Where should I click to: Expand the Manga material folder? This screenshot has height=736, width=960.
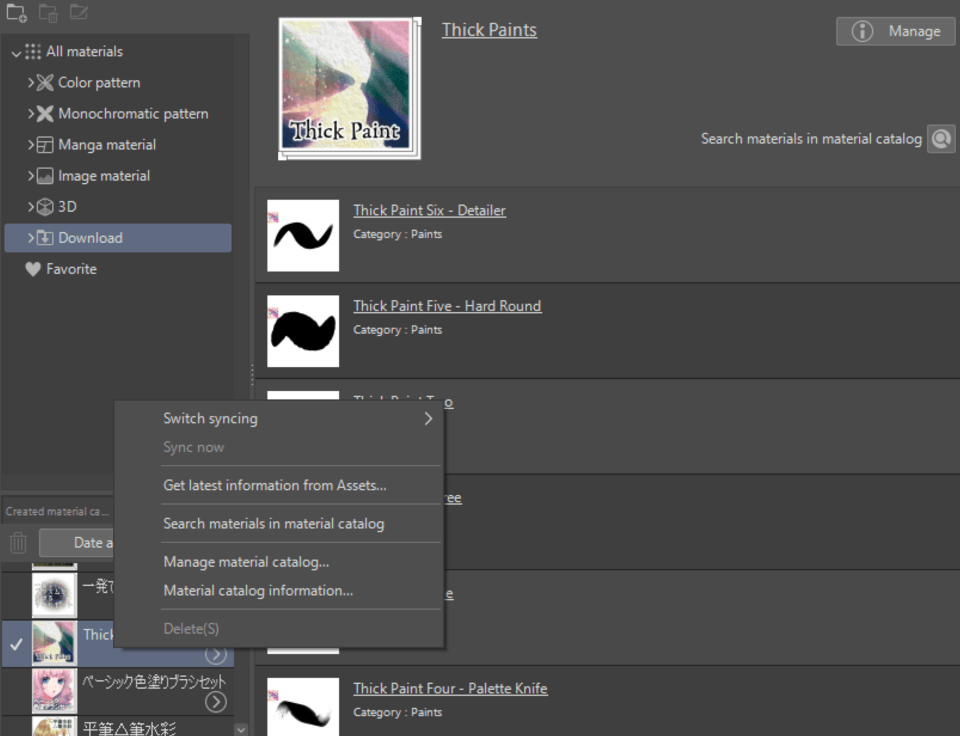(31, 145)
